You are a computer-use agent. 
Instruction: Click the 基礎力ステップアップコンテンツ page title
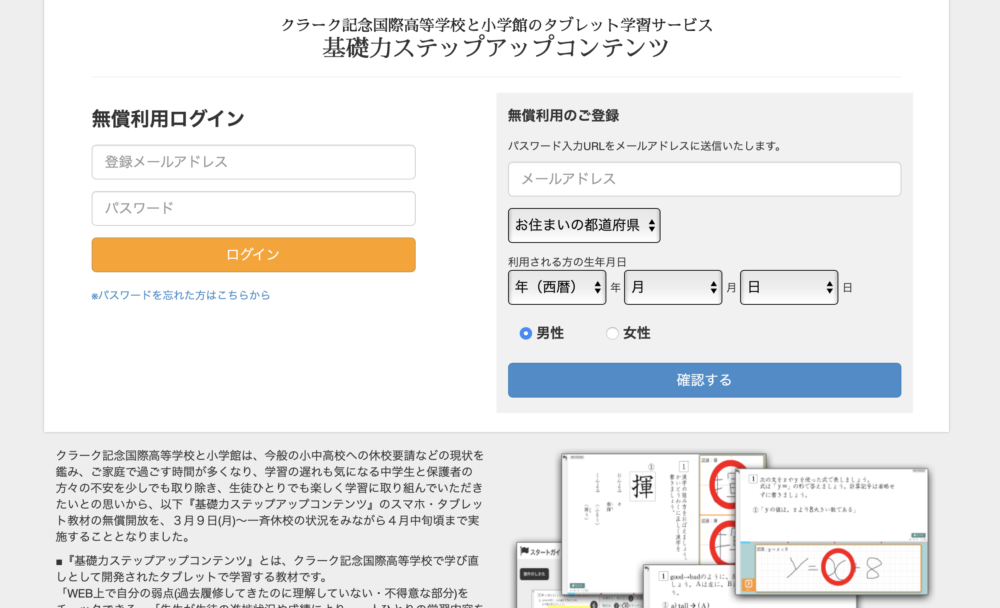click(x=496, y=48)
